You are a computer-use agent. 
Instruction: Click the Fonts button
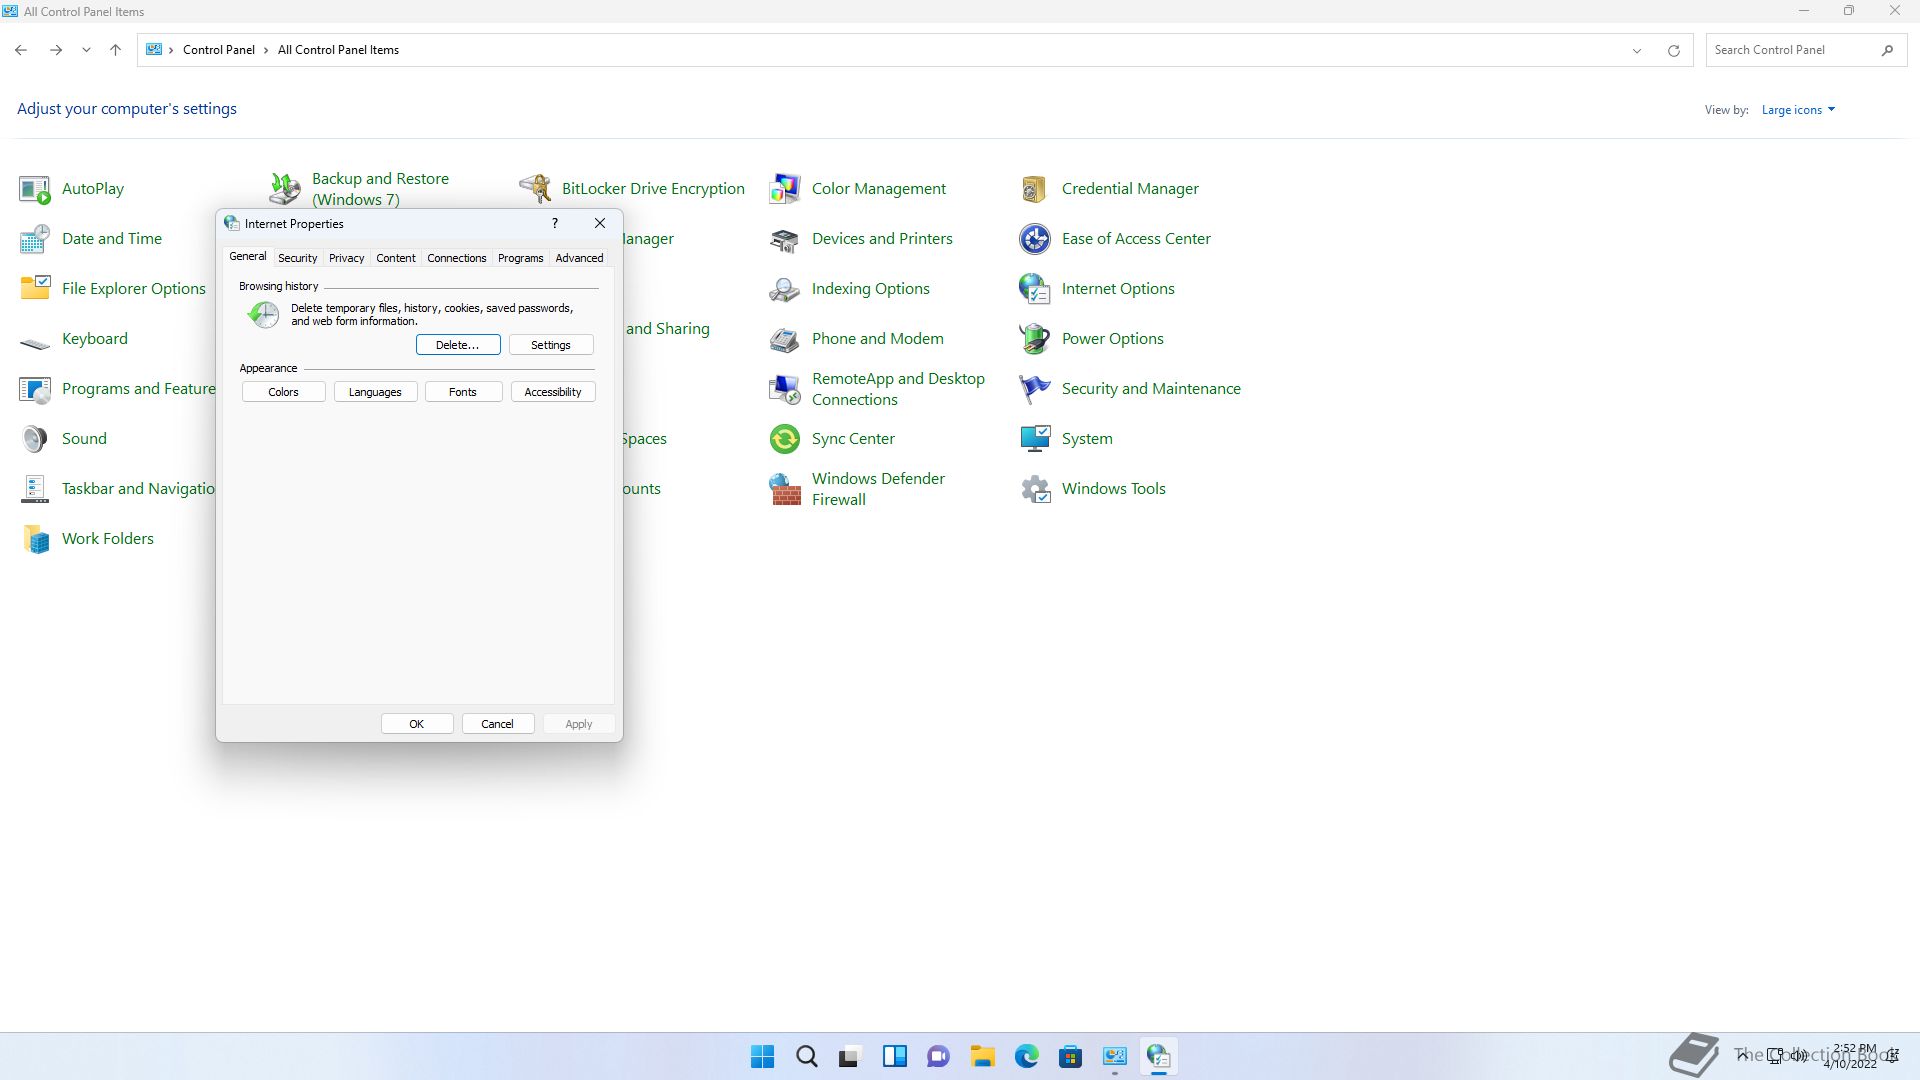coord(463,392)
